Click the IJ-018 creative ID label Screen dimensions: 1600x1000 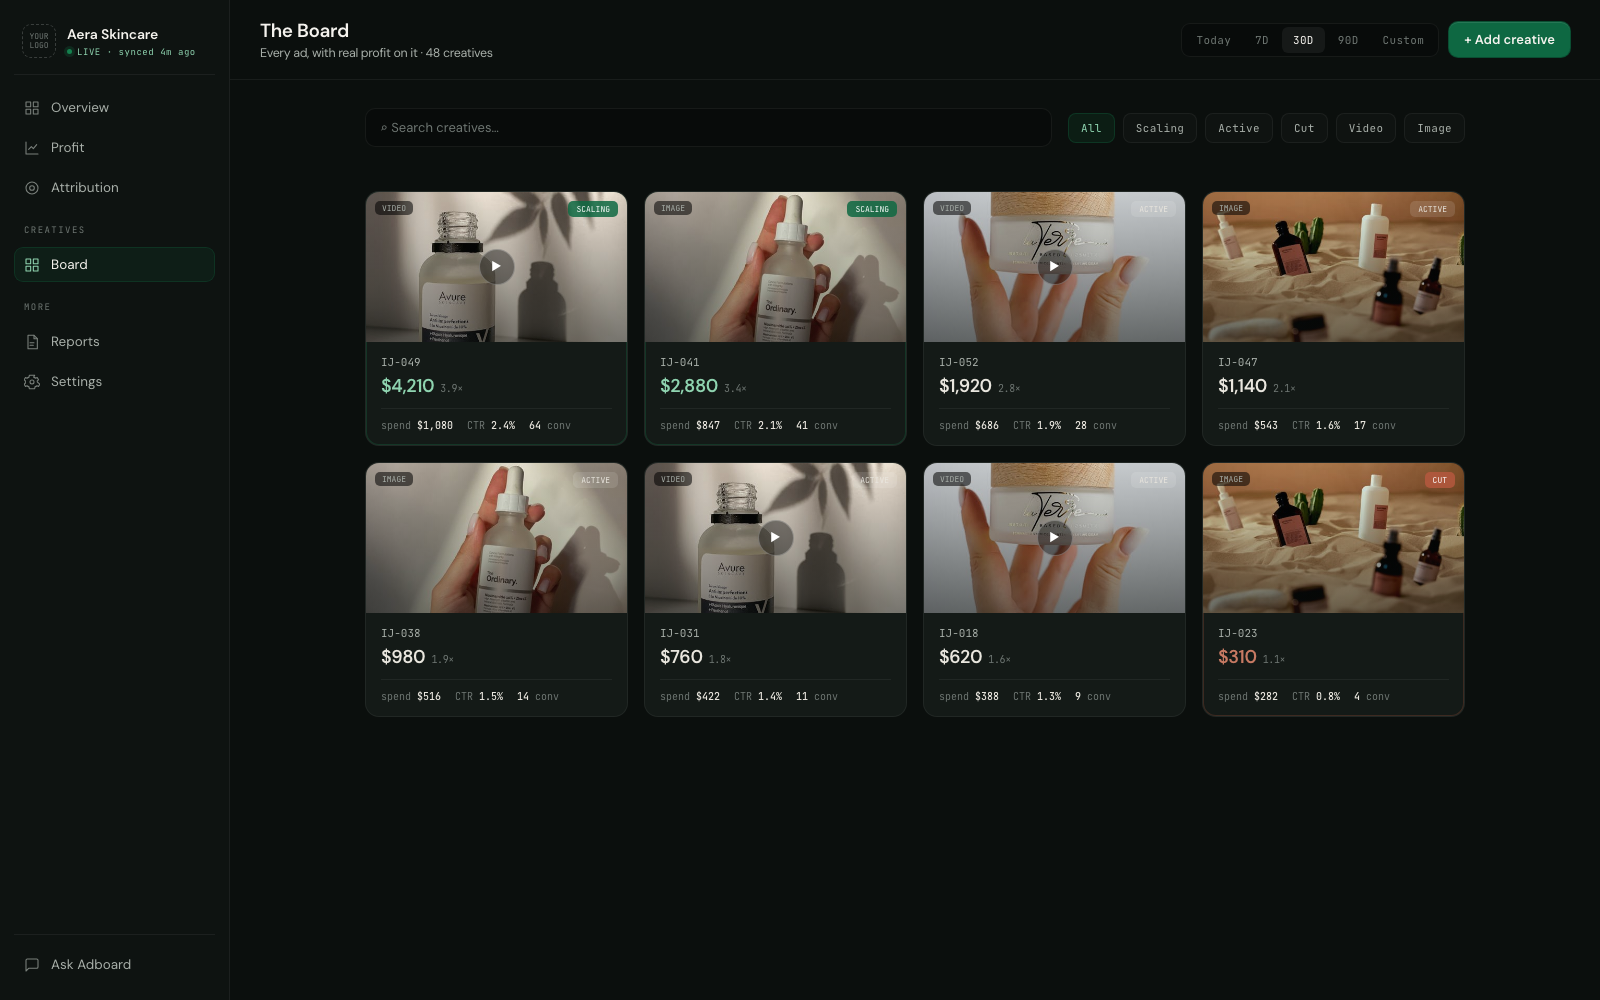coord(959,633)
